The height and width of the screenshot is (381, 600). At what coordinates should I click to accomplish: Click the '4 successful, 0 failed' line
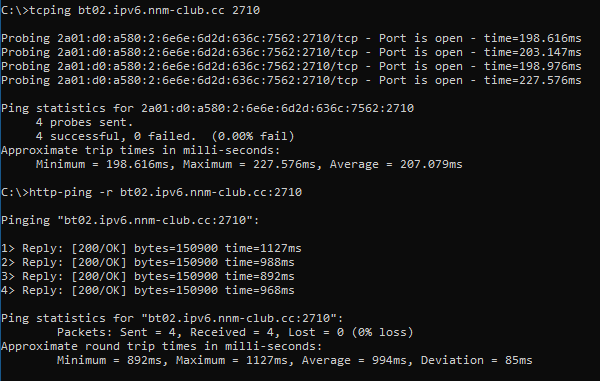(x=165, y=137)
